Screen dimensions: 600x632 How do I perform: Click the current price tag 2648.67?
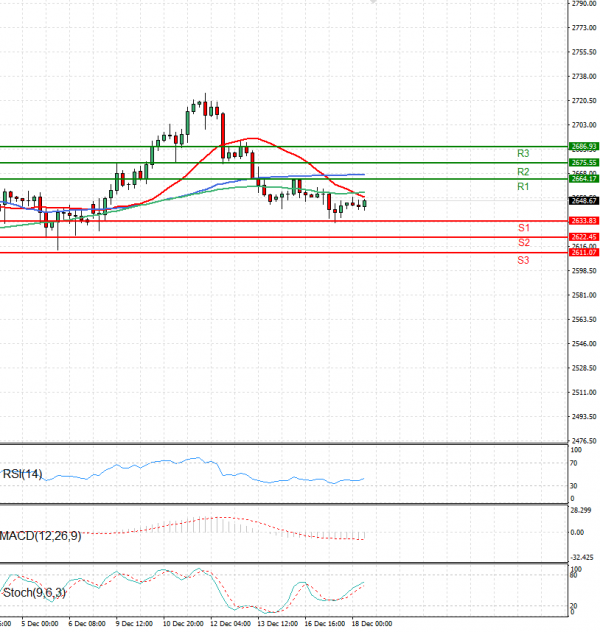click(584, 201)
